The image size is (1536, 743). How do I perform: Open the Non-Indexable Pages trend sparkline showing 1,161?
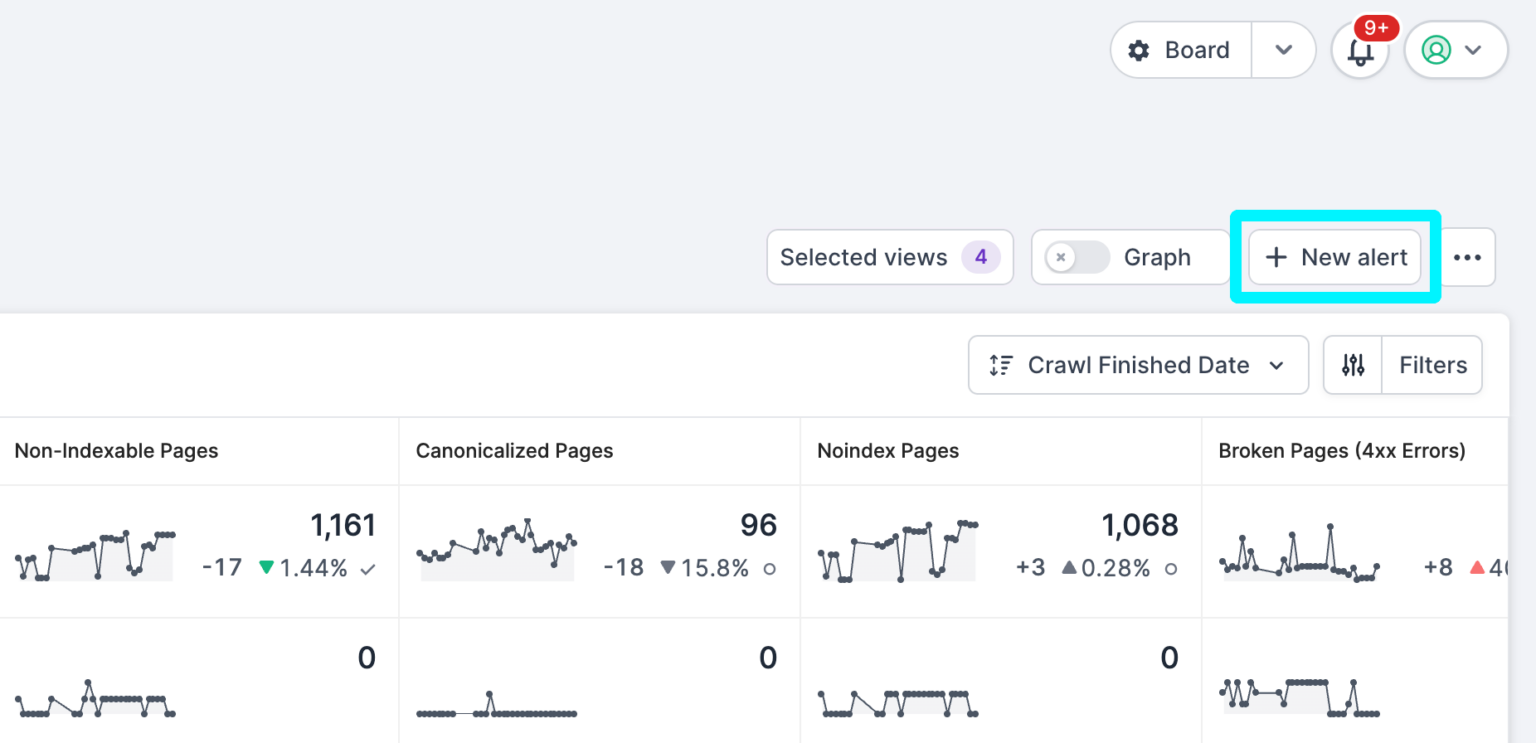(95, 556)
